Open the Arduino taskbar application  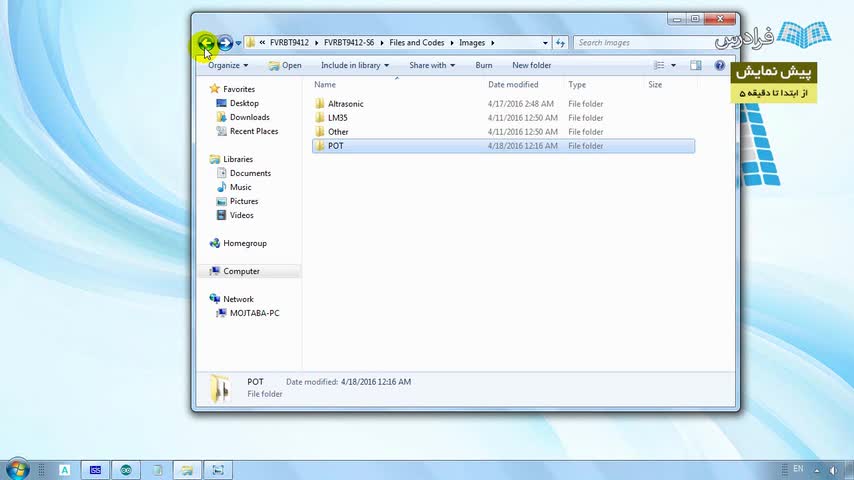pyautogui.click(x=126, y=470)
